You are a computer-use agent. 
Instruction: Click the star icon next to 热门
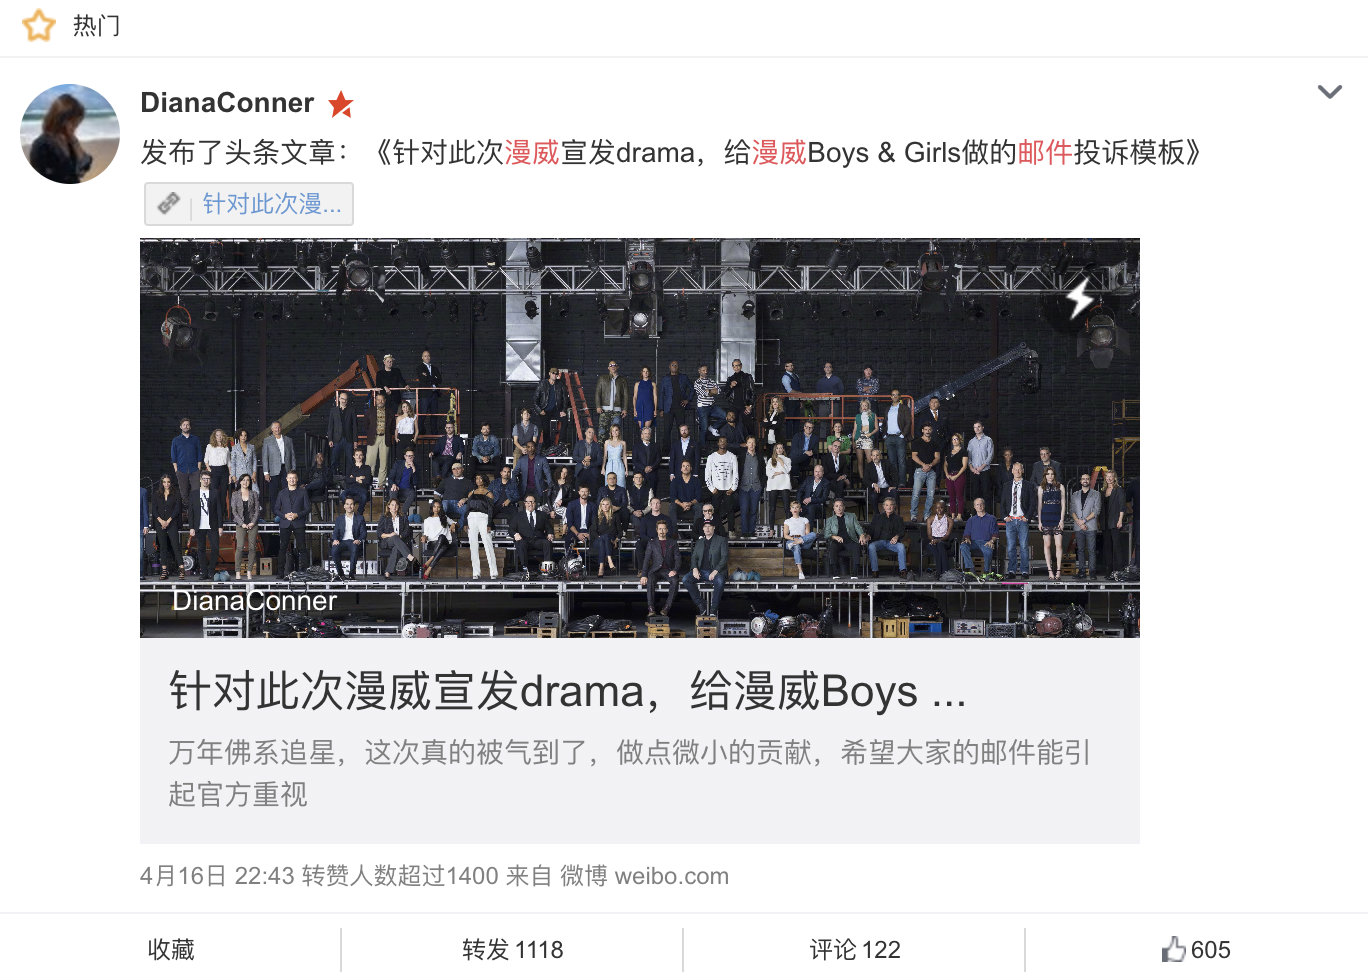click(x=39, y=25)
